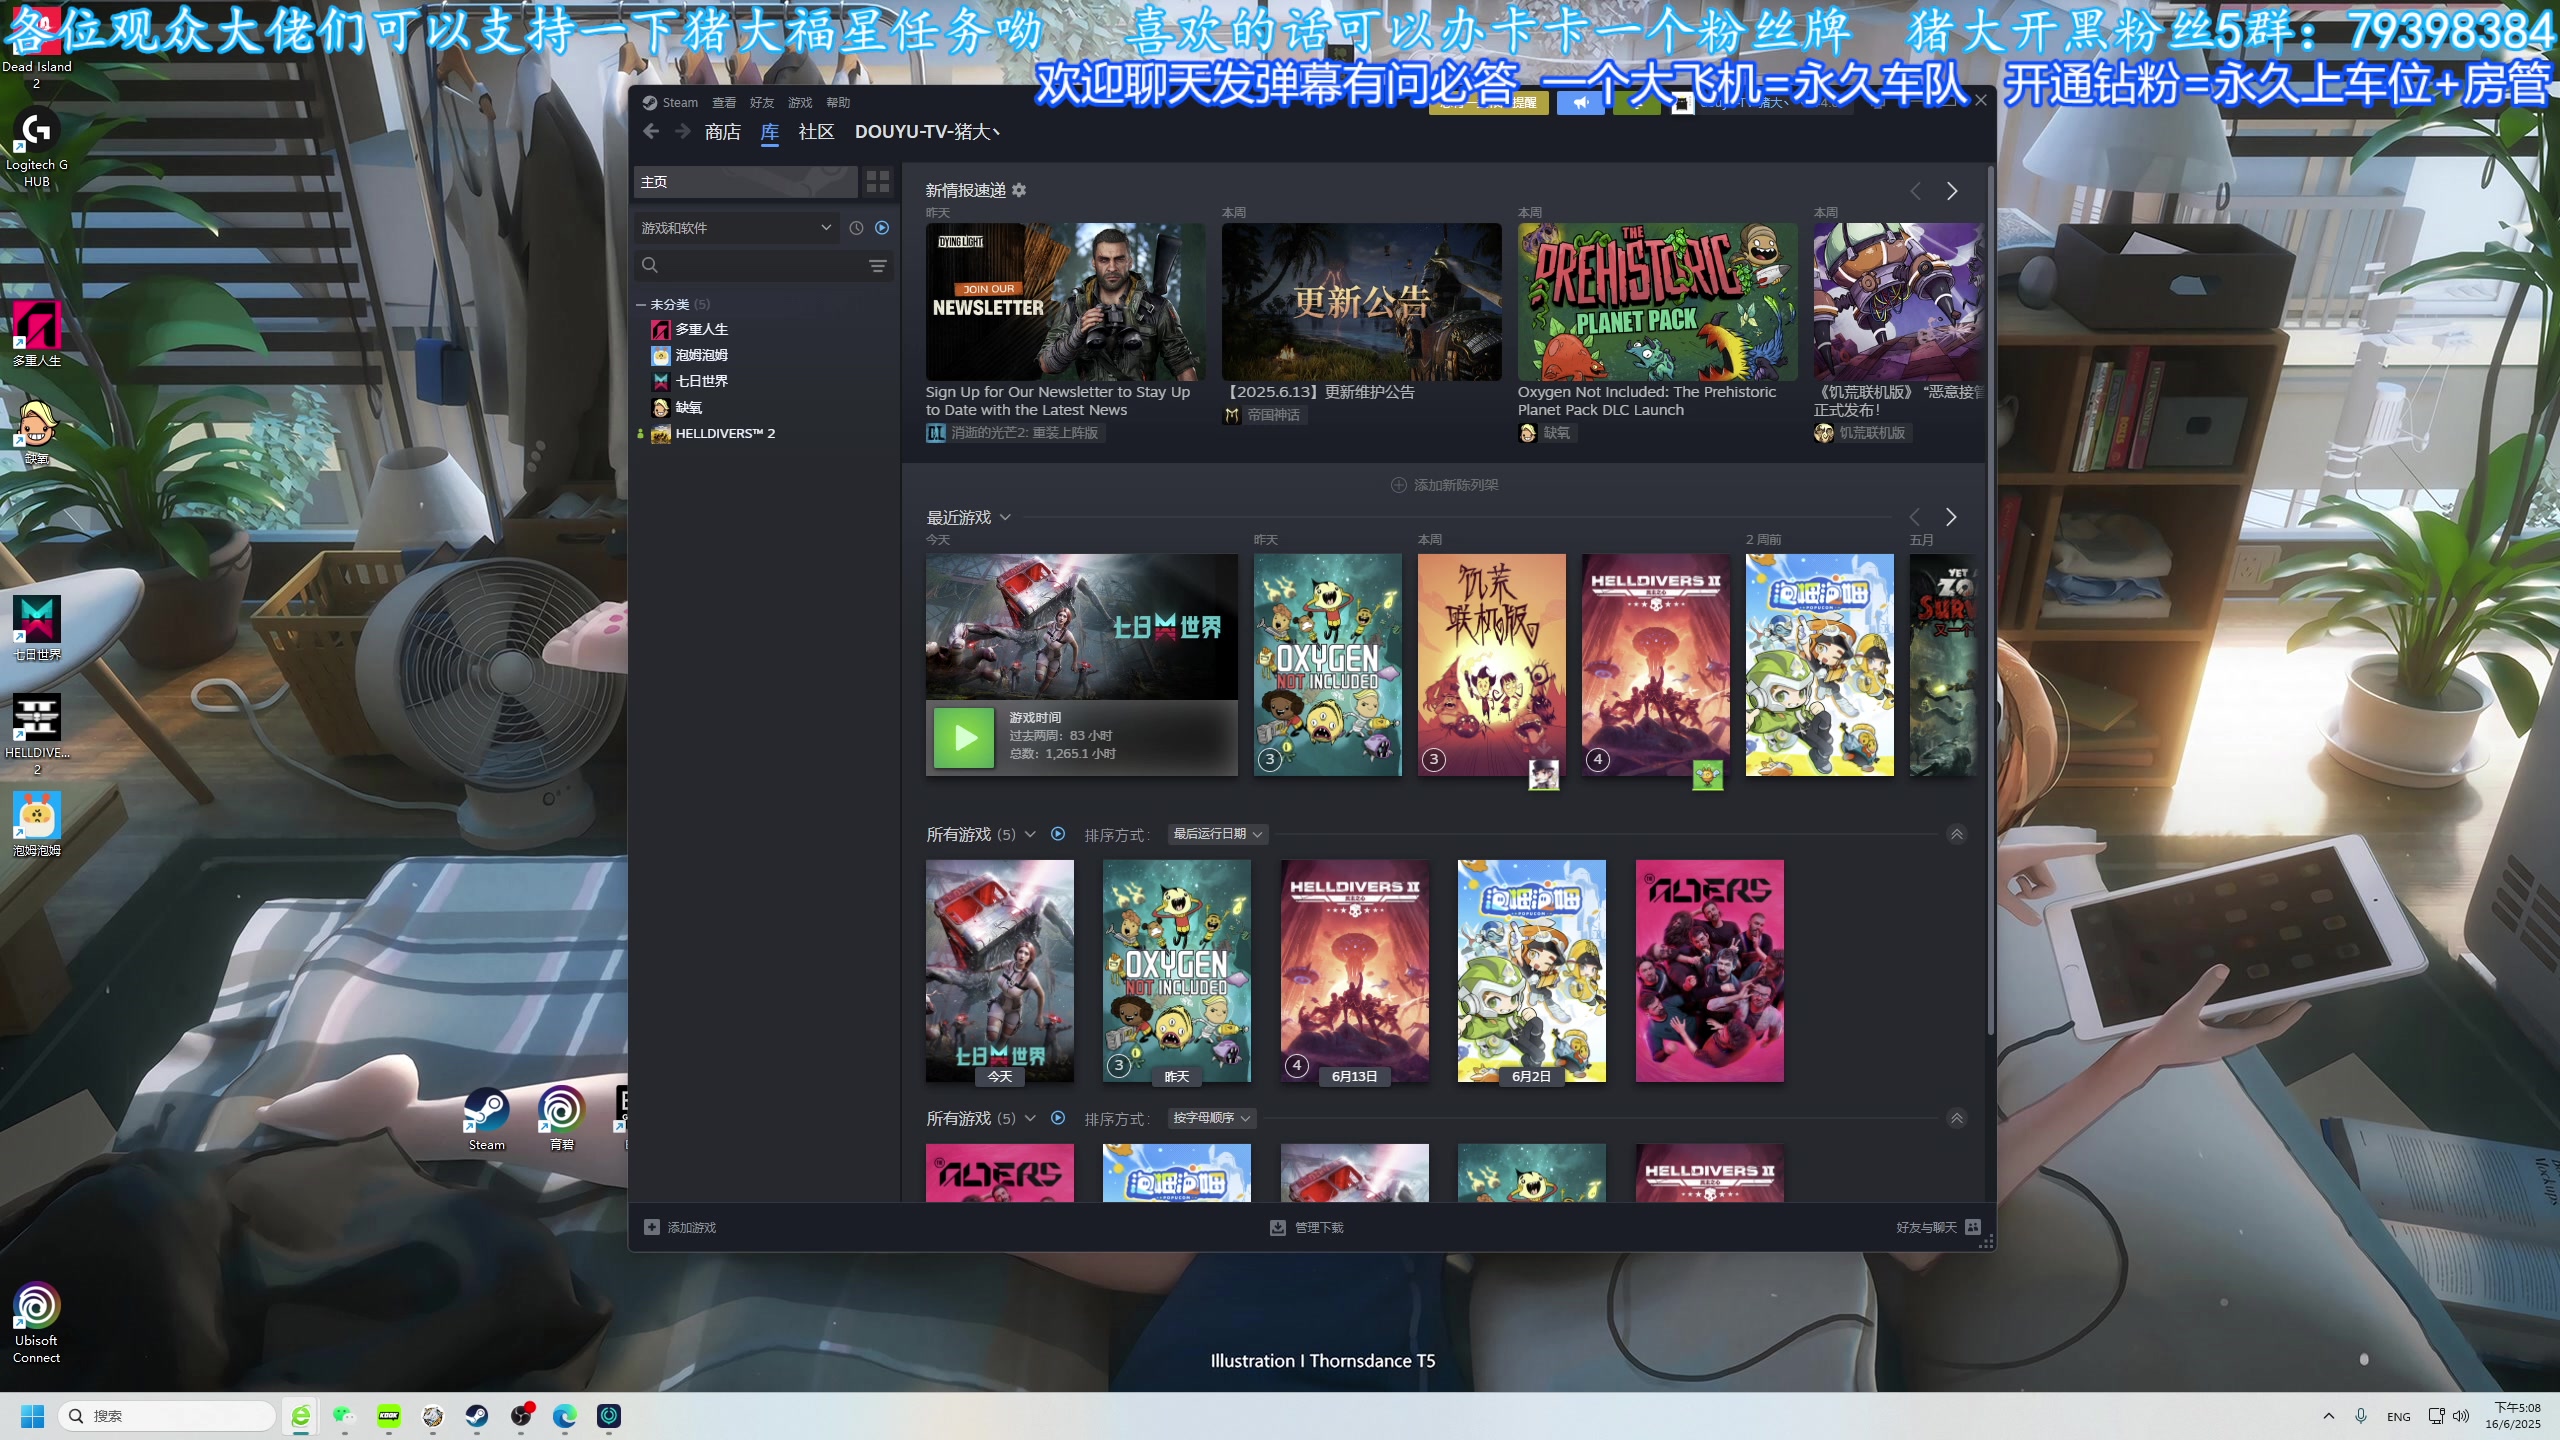Open the 社区 community tab
Screen dimensions: 2560x1440
pyautogui.click(x=816, y=132)
